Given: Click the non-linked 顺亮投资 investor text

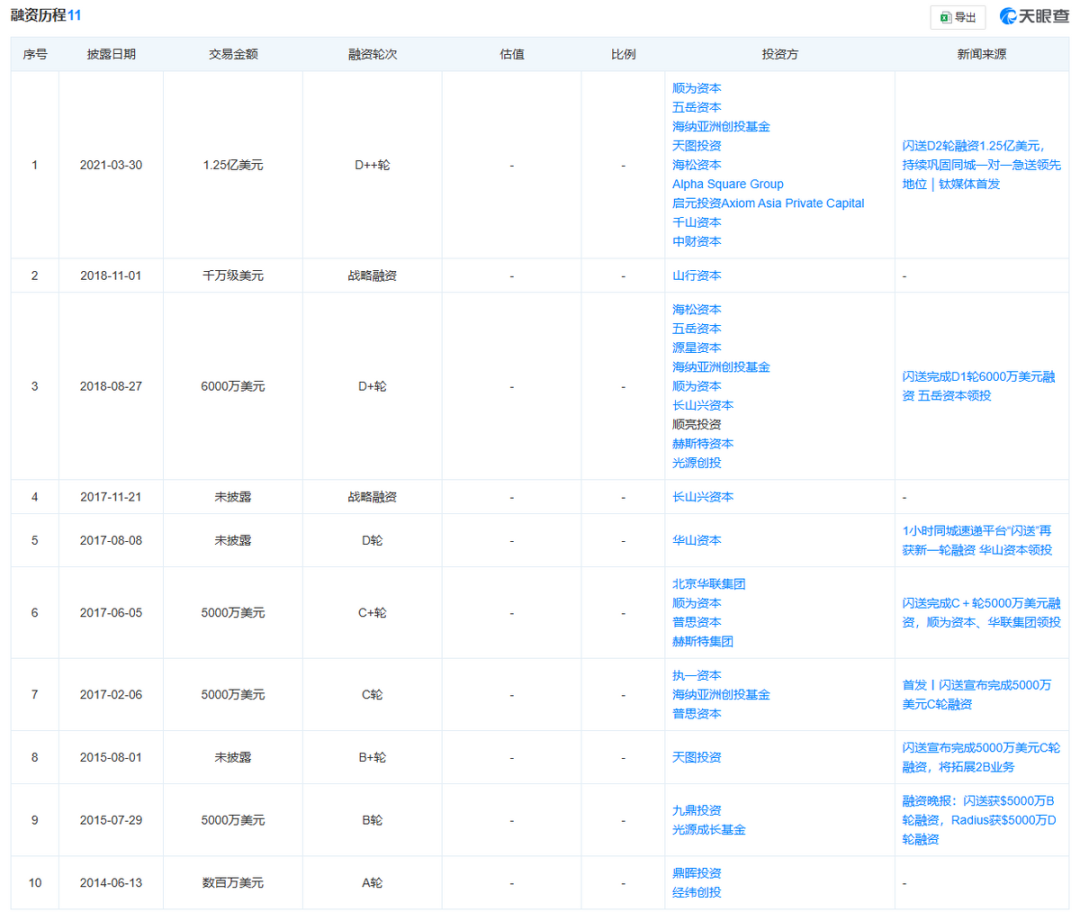Looking at the screenshot, I should point(696,424).
